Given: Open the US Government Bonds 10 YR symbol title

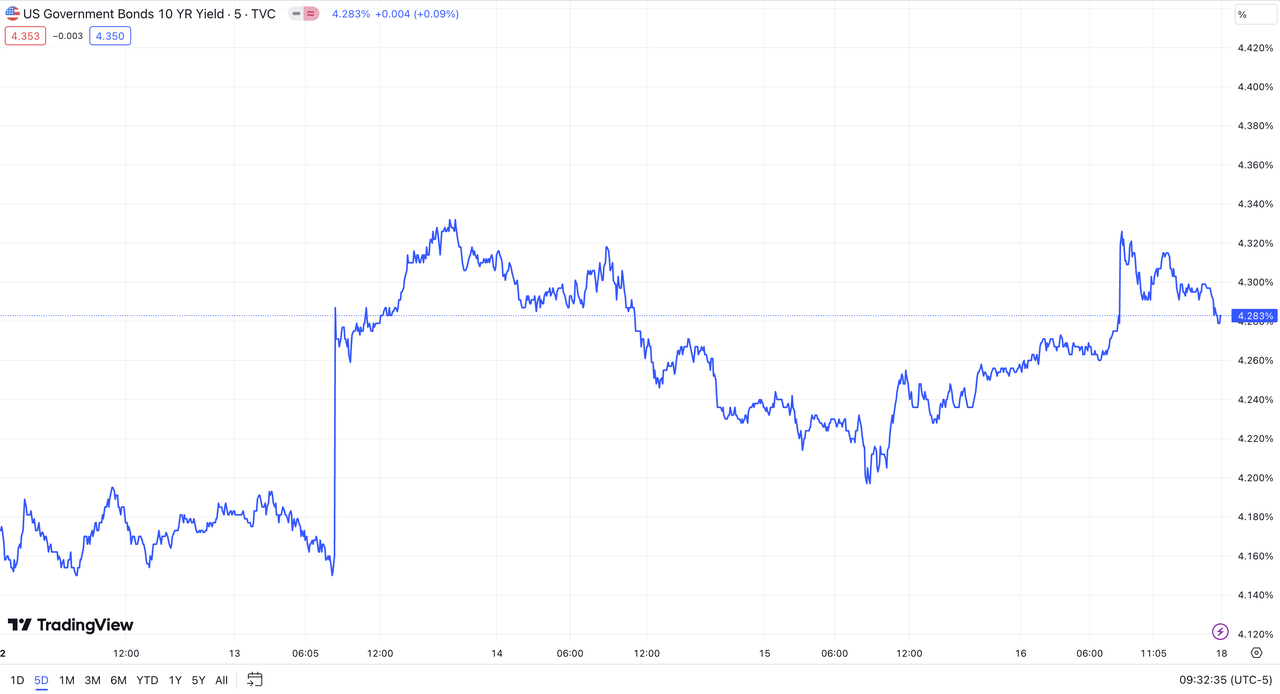Looking at the screenshot, I should (x=148, y=14).
